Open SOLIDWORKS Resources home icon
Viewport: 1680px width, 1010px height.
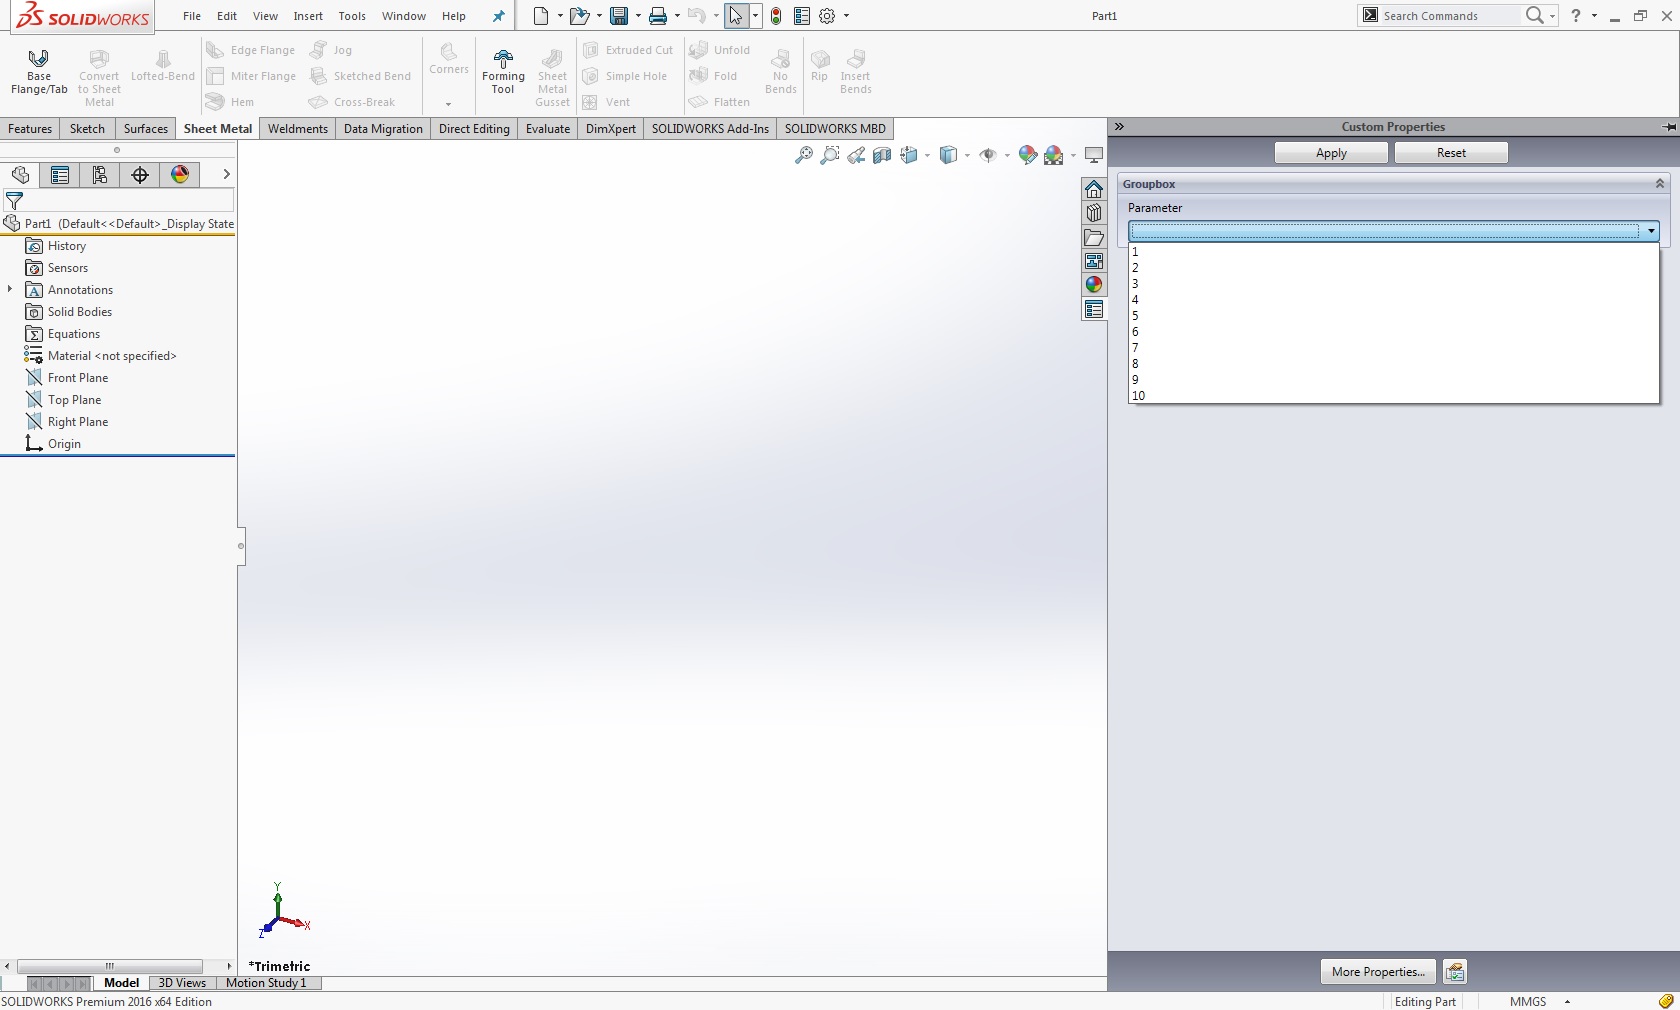click(x=1094, y=189)
